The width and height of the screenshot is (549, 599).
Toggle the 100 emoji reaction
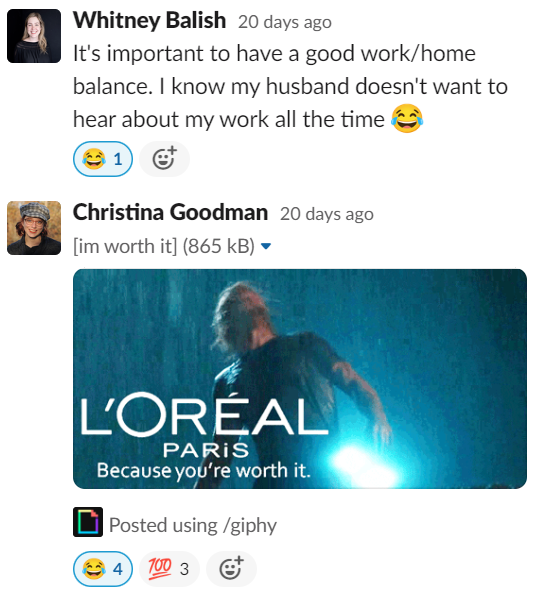pos(169,569)
